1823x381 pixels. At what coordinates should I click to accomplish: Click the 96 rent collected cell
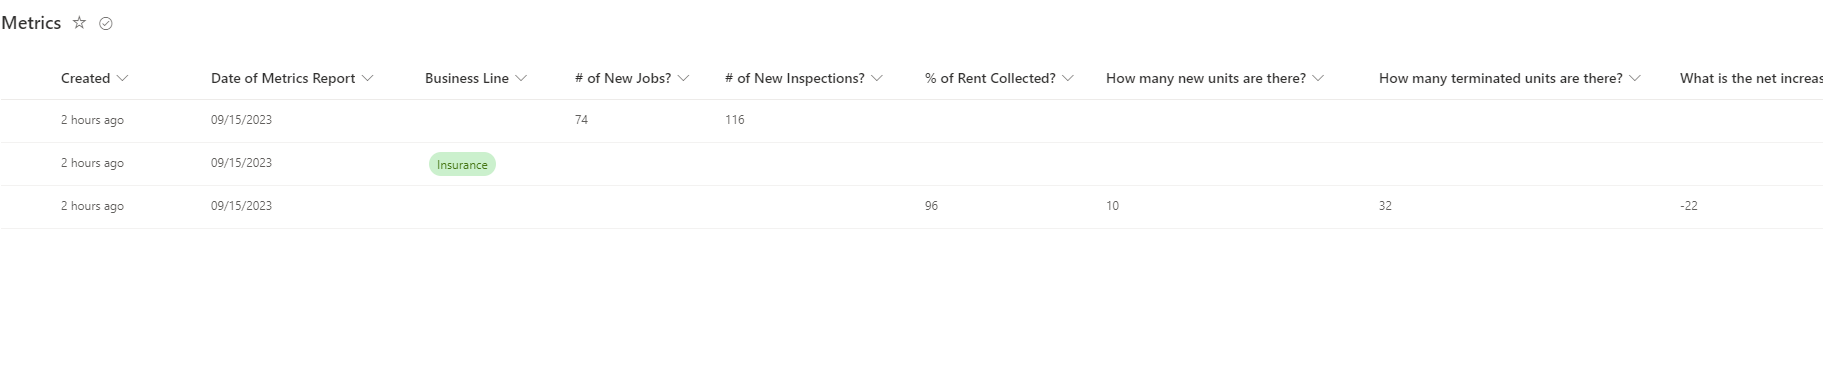pos(931,206)
